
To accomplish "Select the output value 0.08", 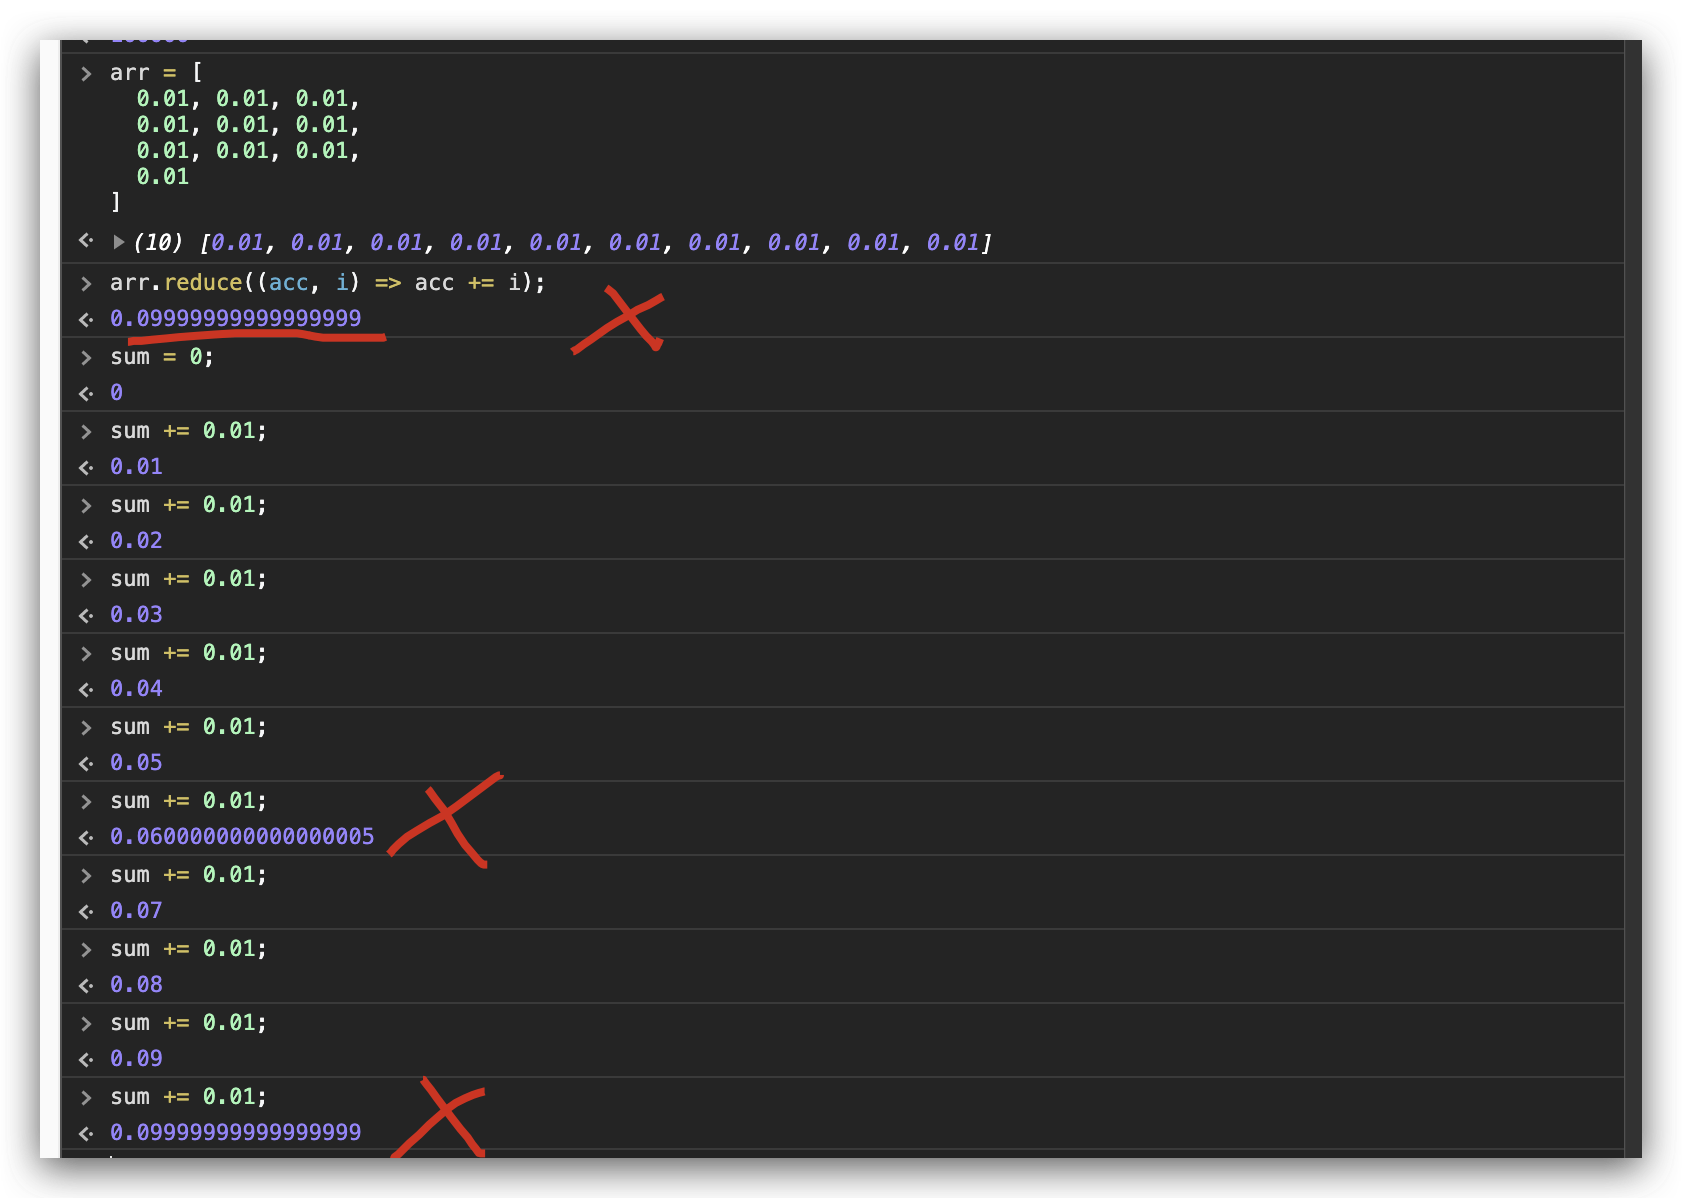I will point(136,985).
